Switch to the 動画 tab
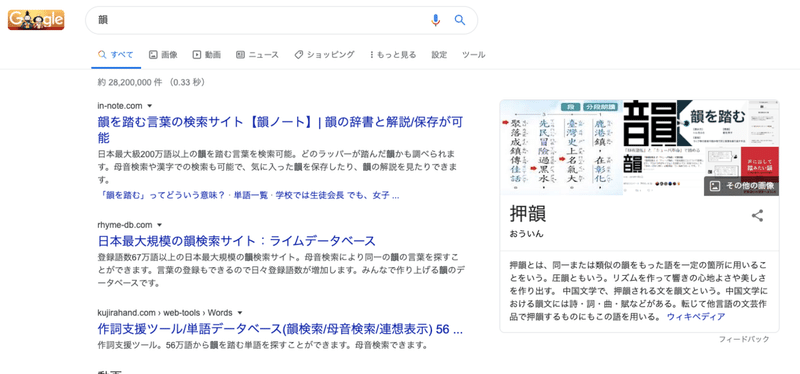The height and width of the screenshot is (374, 800). tap(207, 55)
